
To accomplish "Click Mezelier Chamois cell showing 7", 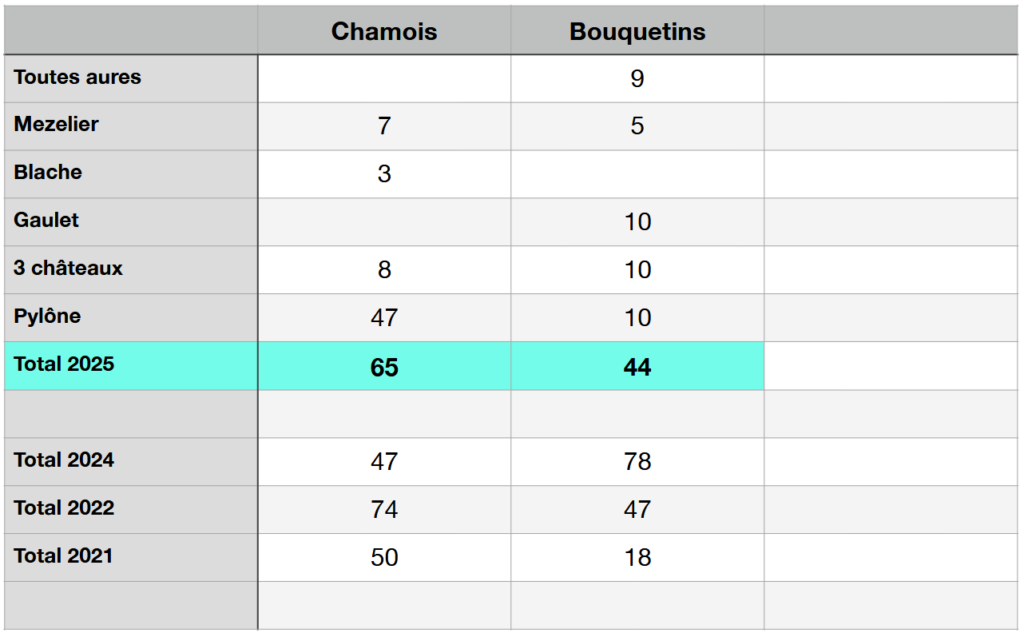I will click(x=384, y=126).
